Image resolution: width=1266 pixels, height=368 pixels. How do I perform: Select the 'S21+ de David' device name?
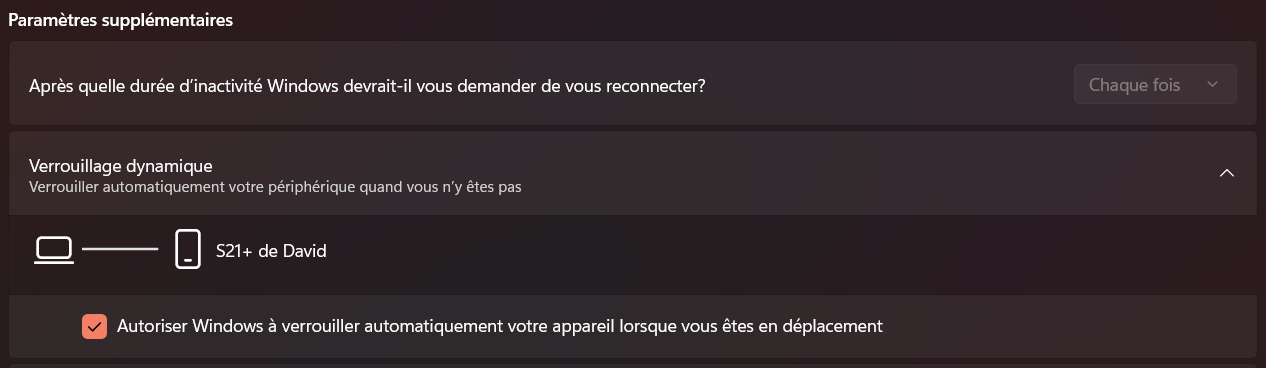[271, 250]
